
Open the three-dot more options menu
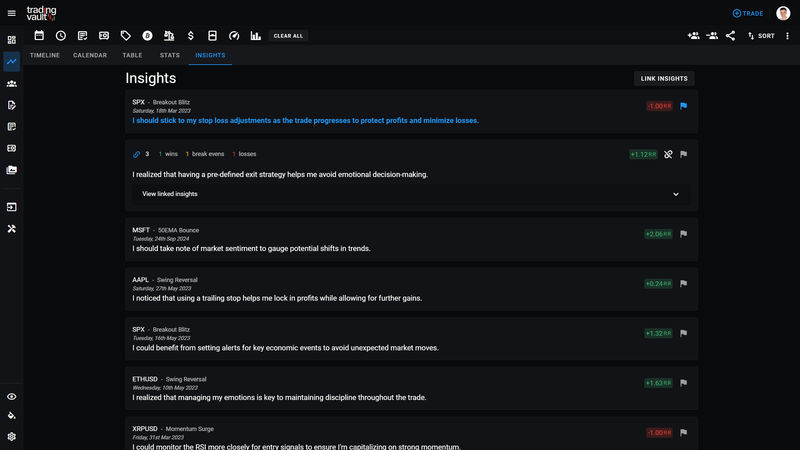(x=789, y=36)
